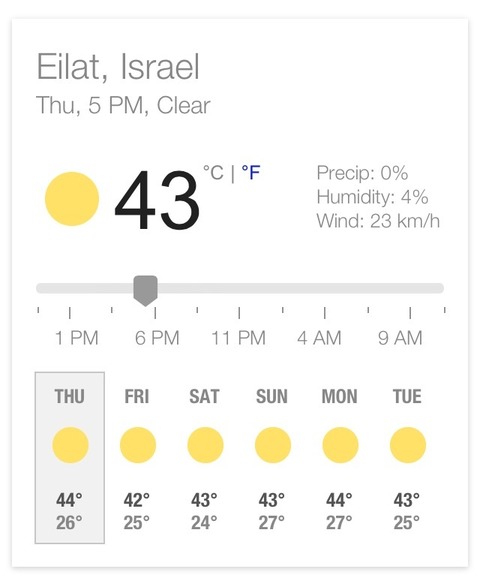Click Sunday's sun forecast icon
This screenshot has width=480, height=578.
273,445
